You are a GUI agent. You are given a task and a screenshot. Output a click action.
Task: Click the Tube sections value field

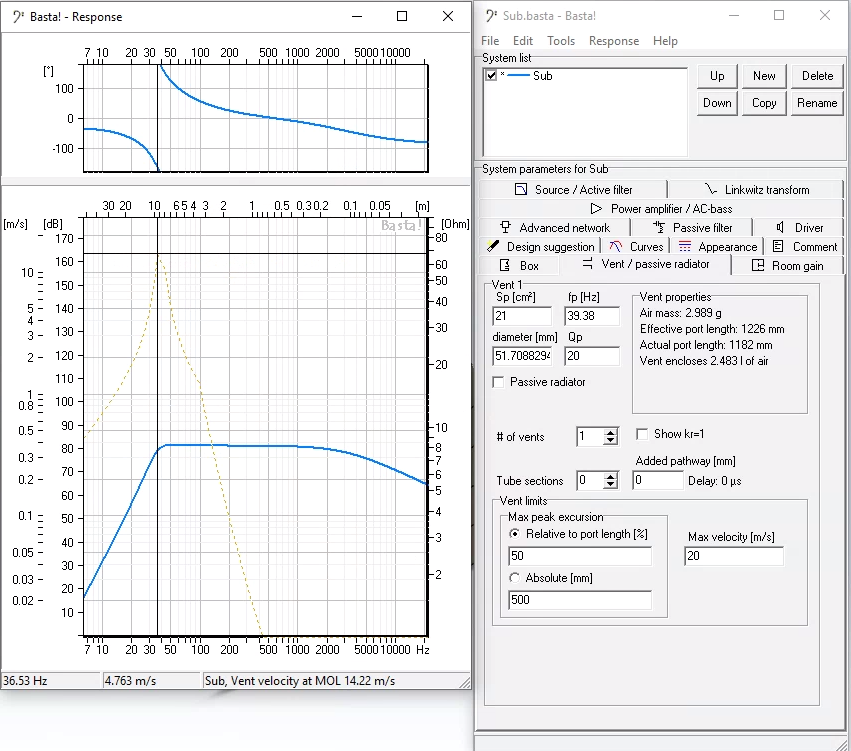coord(590,480)
